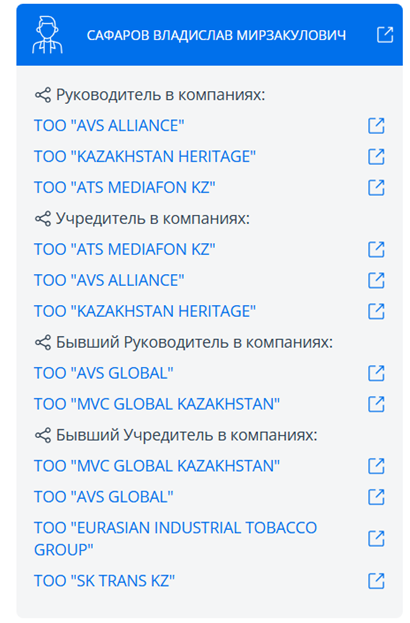410x623 pixels.
Task: Open external icon for SK TRANS KZ
Action: [x=376, y=581]
